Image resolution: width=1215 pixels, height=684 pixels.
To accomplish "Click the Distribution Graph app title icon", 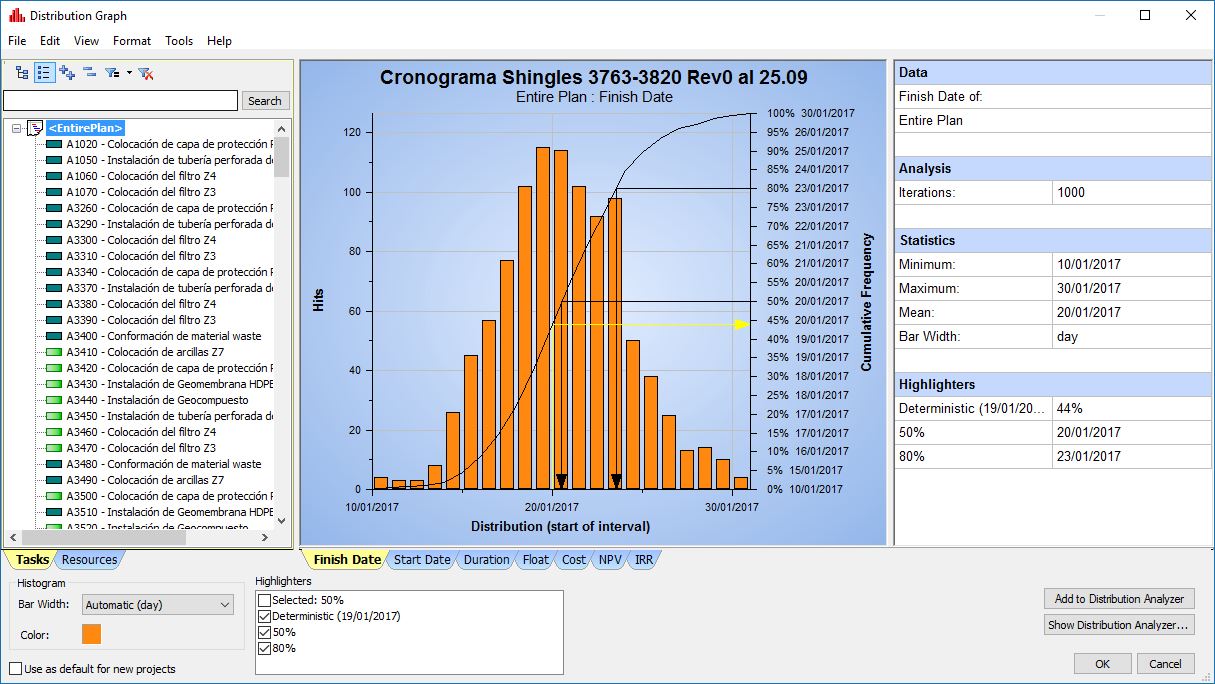I will point(16,16).
